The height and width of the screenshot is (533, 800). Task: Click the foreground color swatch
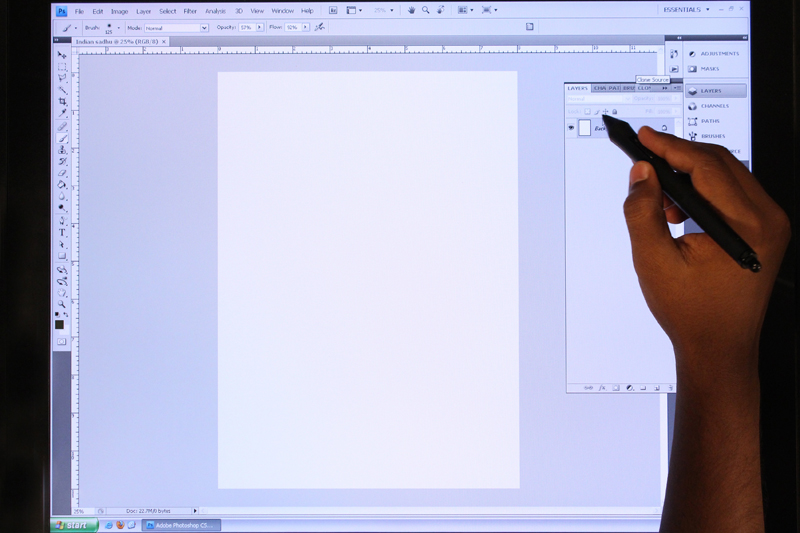(59, 324)
